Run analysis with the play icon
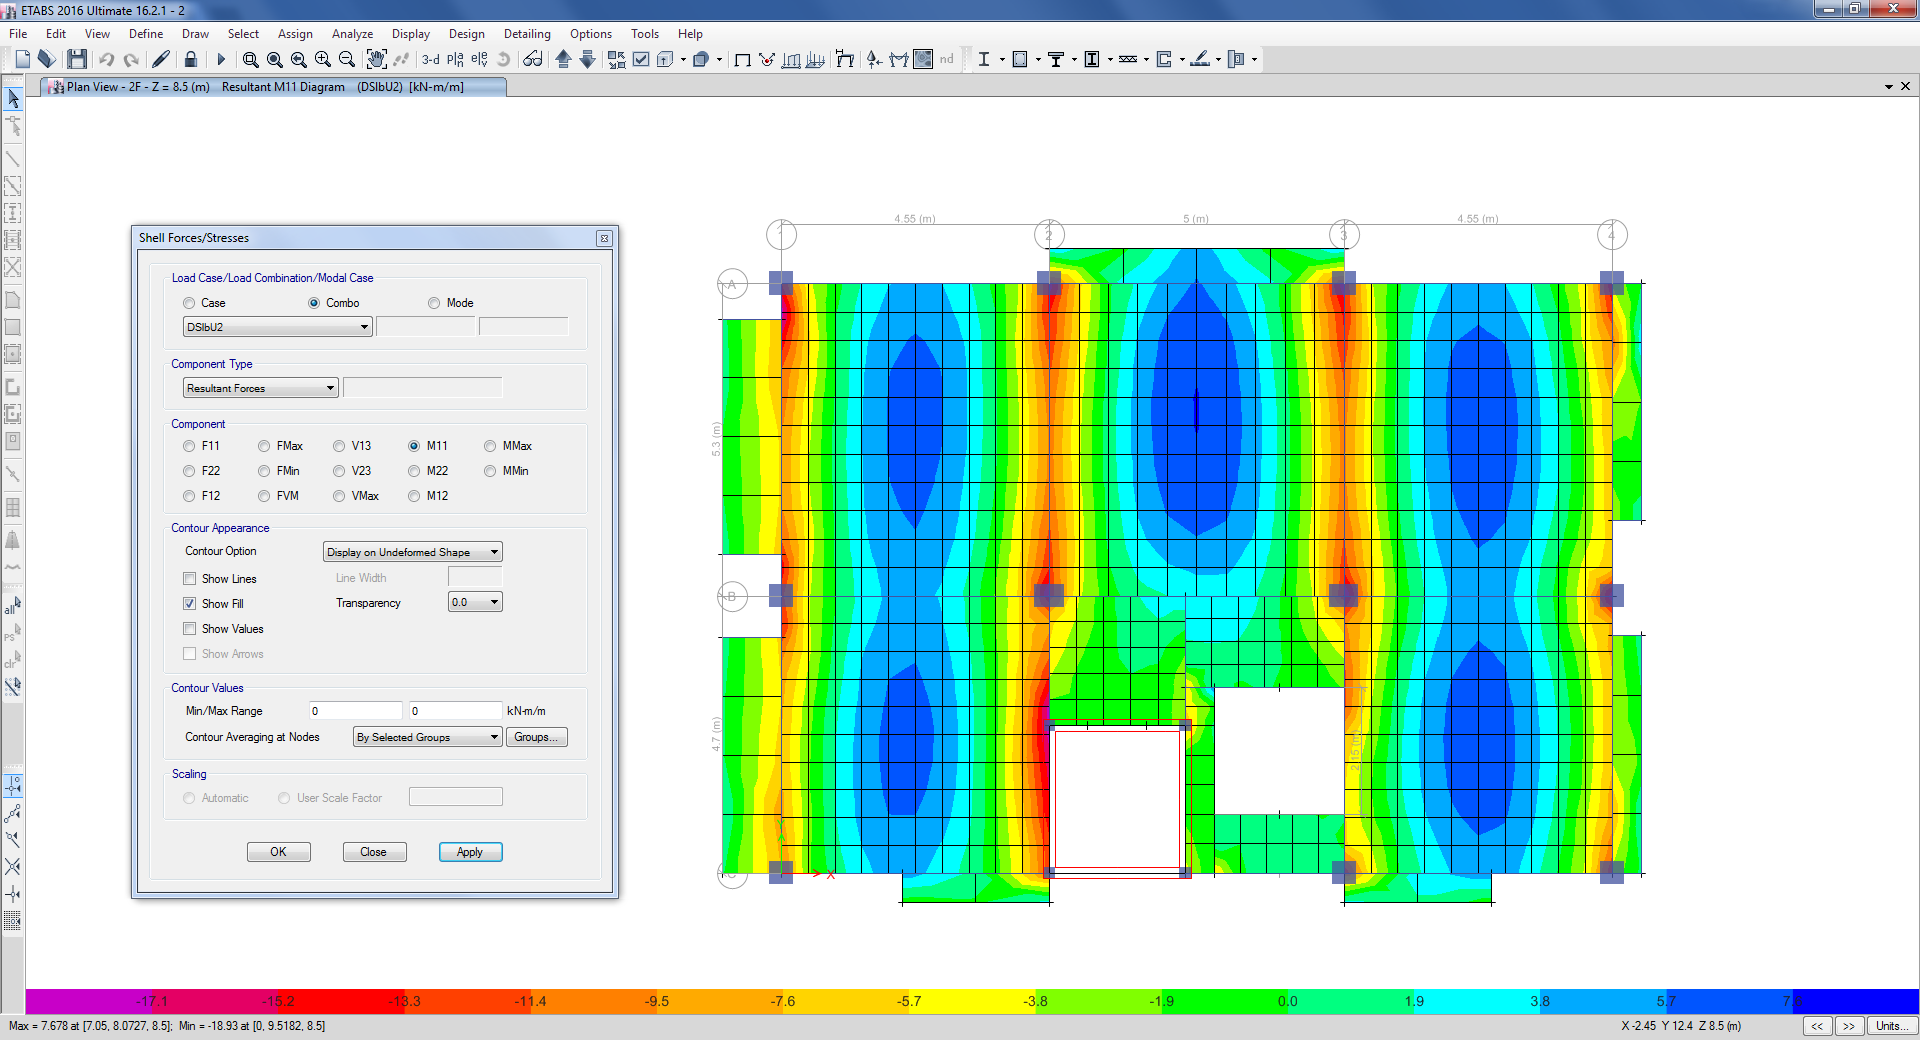Screen dimensions: 1920x1040 [x=221, y=59]
